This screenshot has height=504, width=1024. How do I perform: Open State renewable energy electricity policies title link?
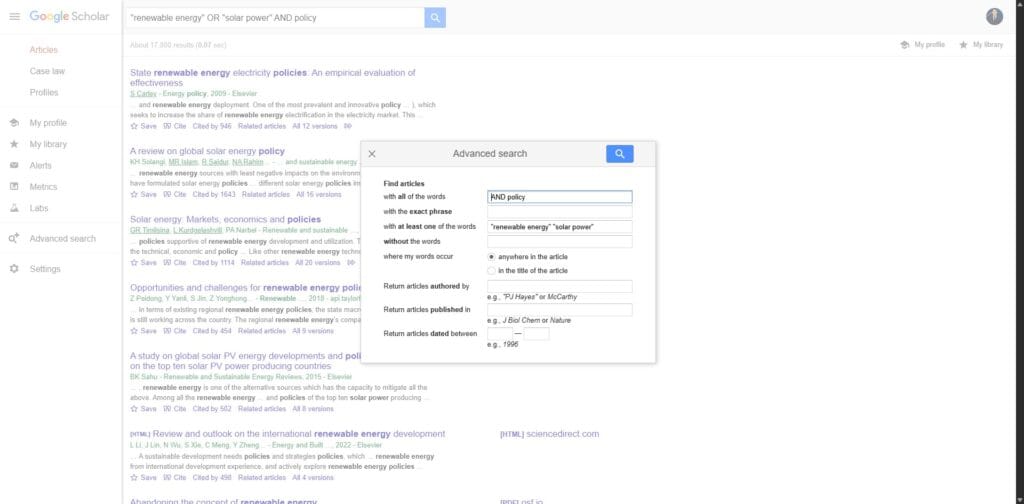[x=272, y=78]
